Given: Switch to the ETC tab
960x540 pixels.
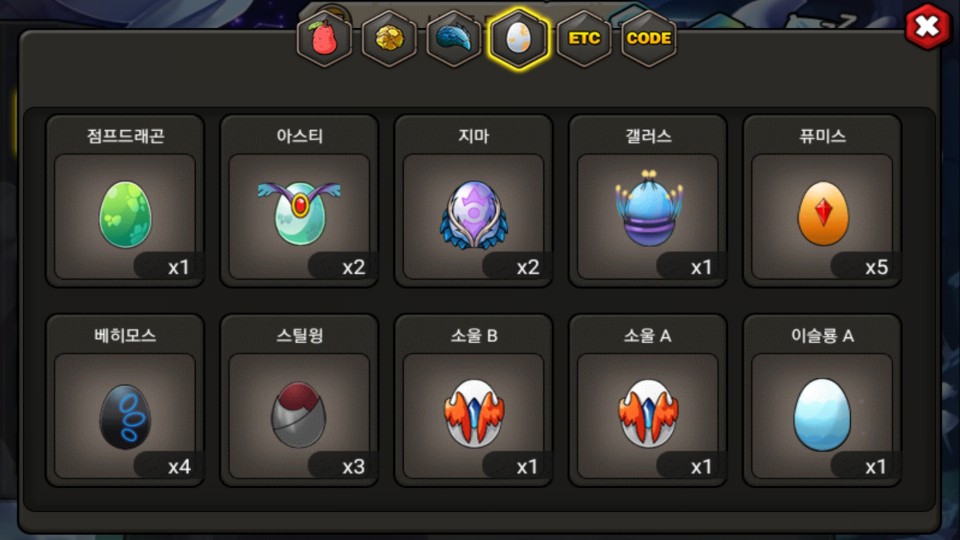Looking at the screenshot, I should (584, 39).
